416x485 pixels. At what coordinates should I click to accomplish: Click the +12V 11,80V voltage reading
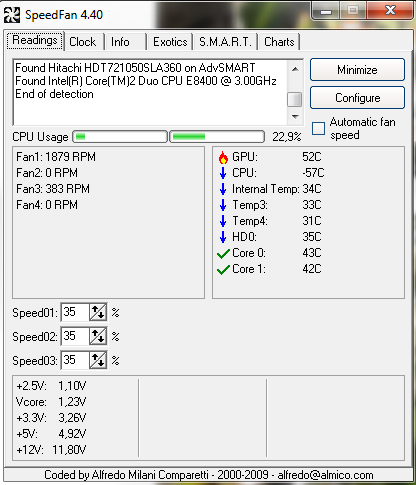(x=51, y=450)
